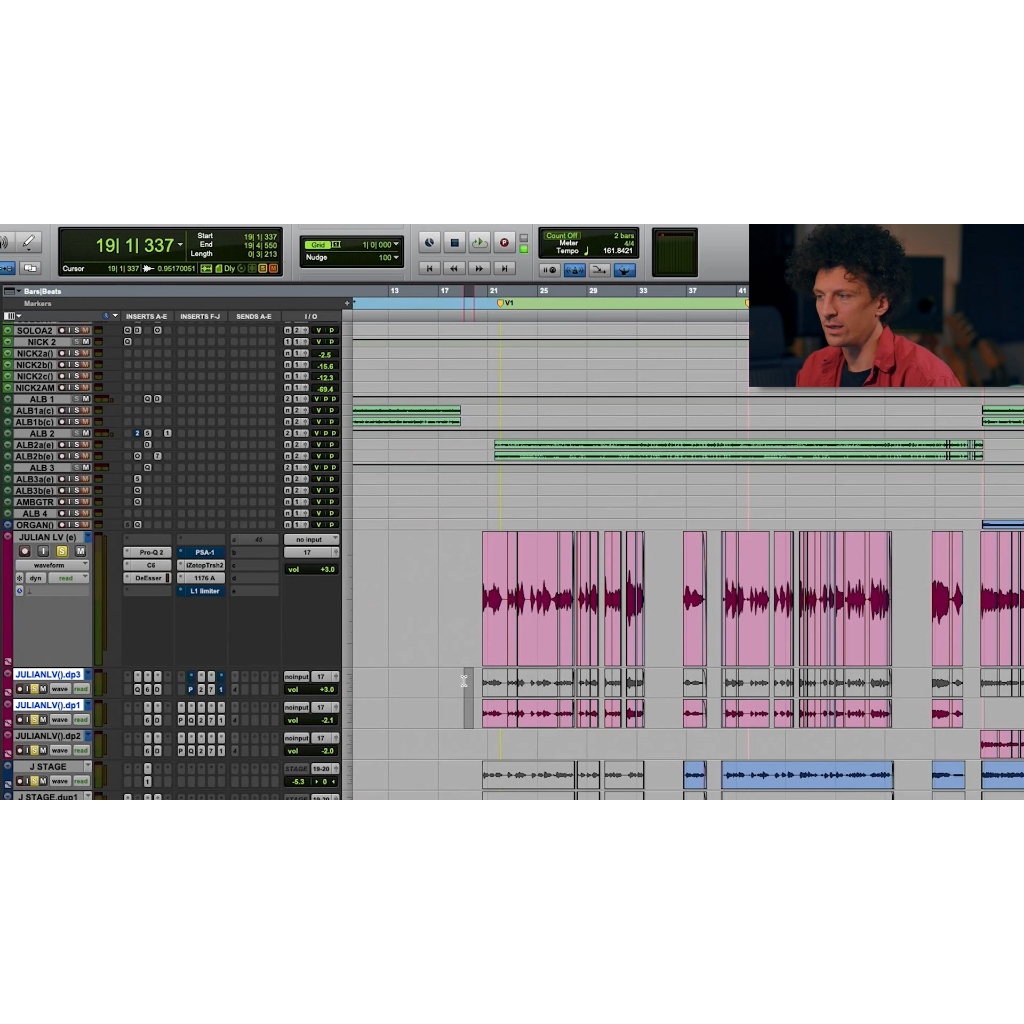Click the Rewind transport button
1024x1024 pixels.
pos(454,268)
